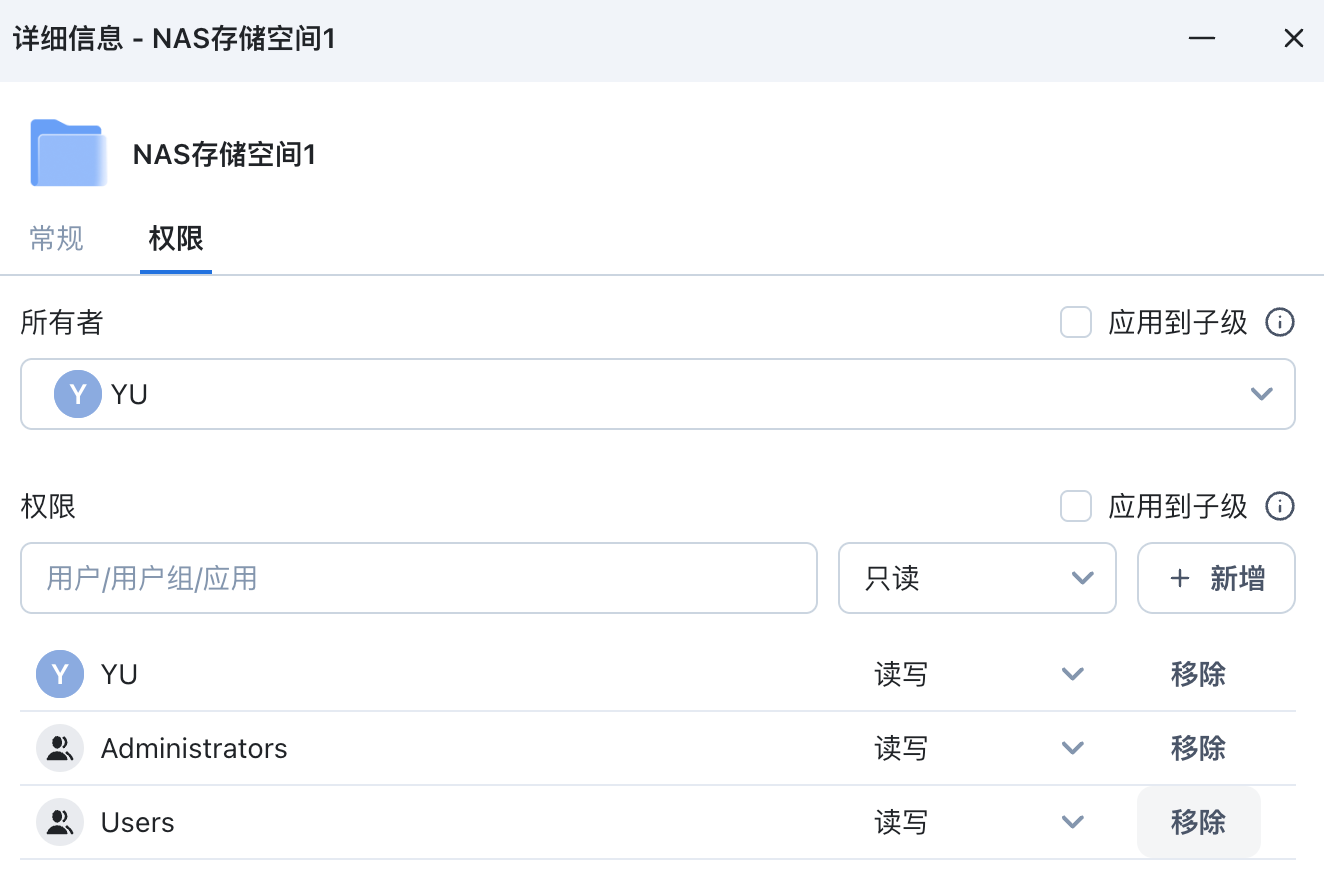Switch to the 常规 tab
The height and width of the screenshot is (890, 1324).
57,239
